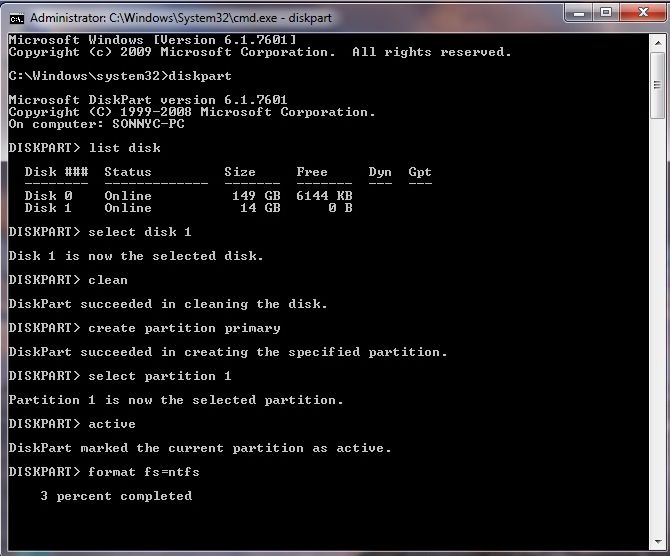
Task: Close the diskpart command window
Action: 643,12
